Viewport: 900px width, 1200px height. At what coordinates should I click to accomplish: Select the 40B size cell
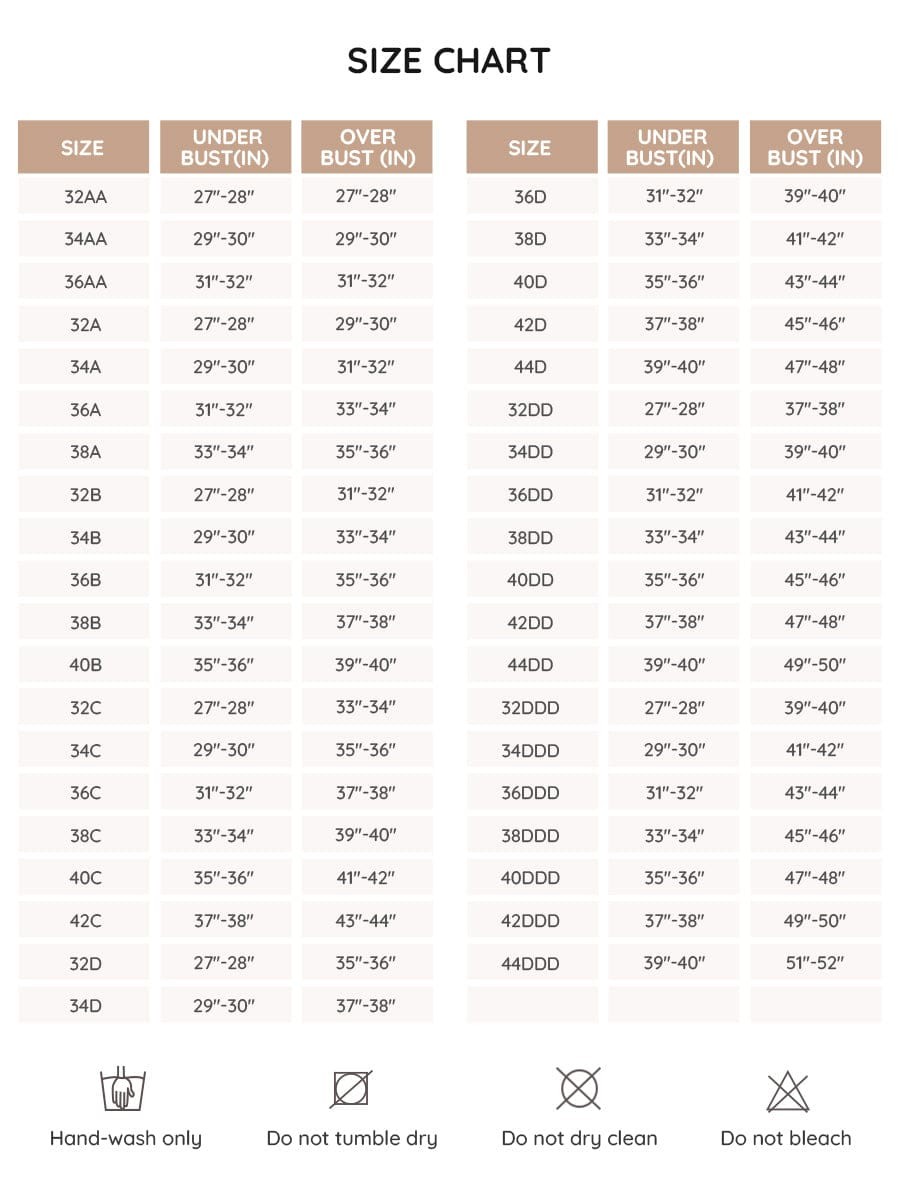pos(84,665)
